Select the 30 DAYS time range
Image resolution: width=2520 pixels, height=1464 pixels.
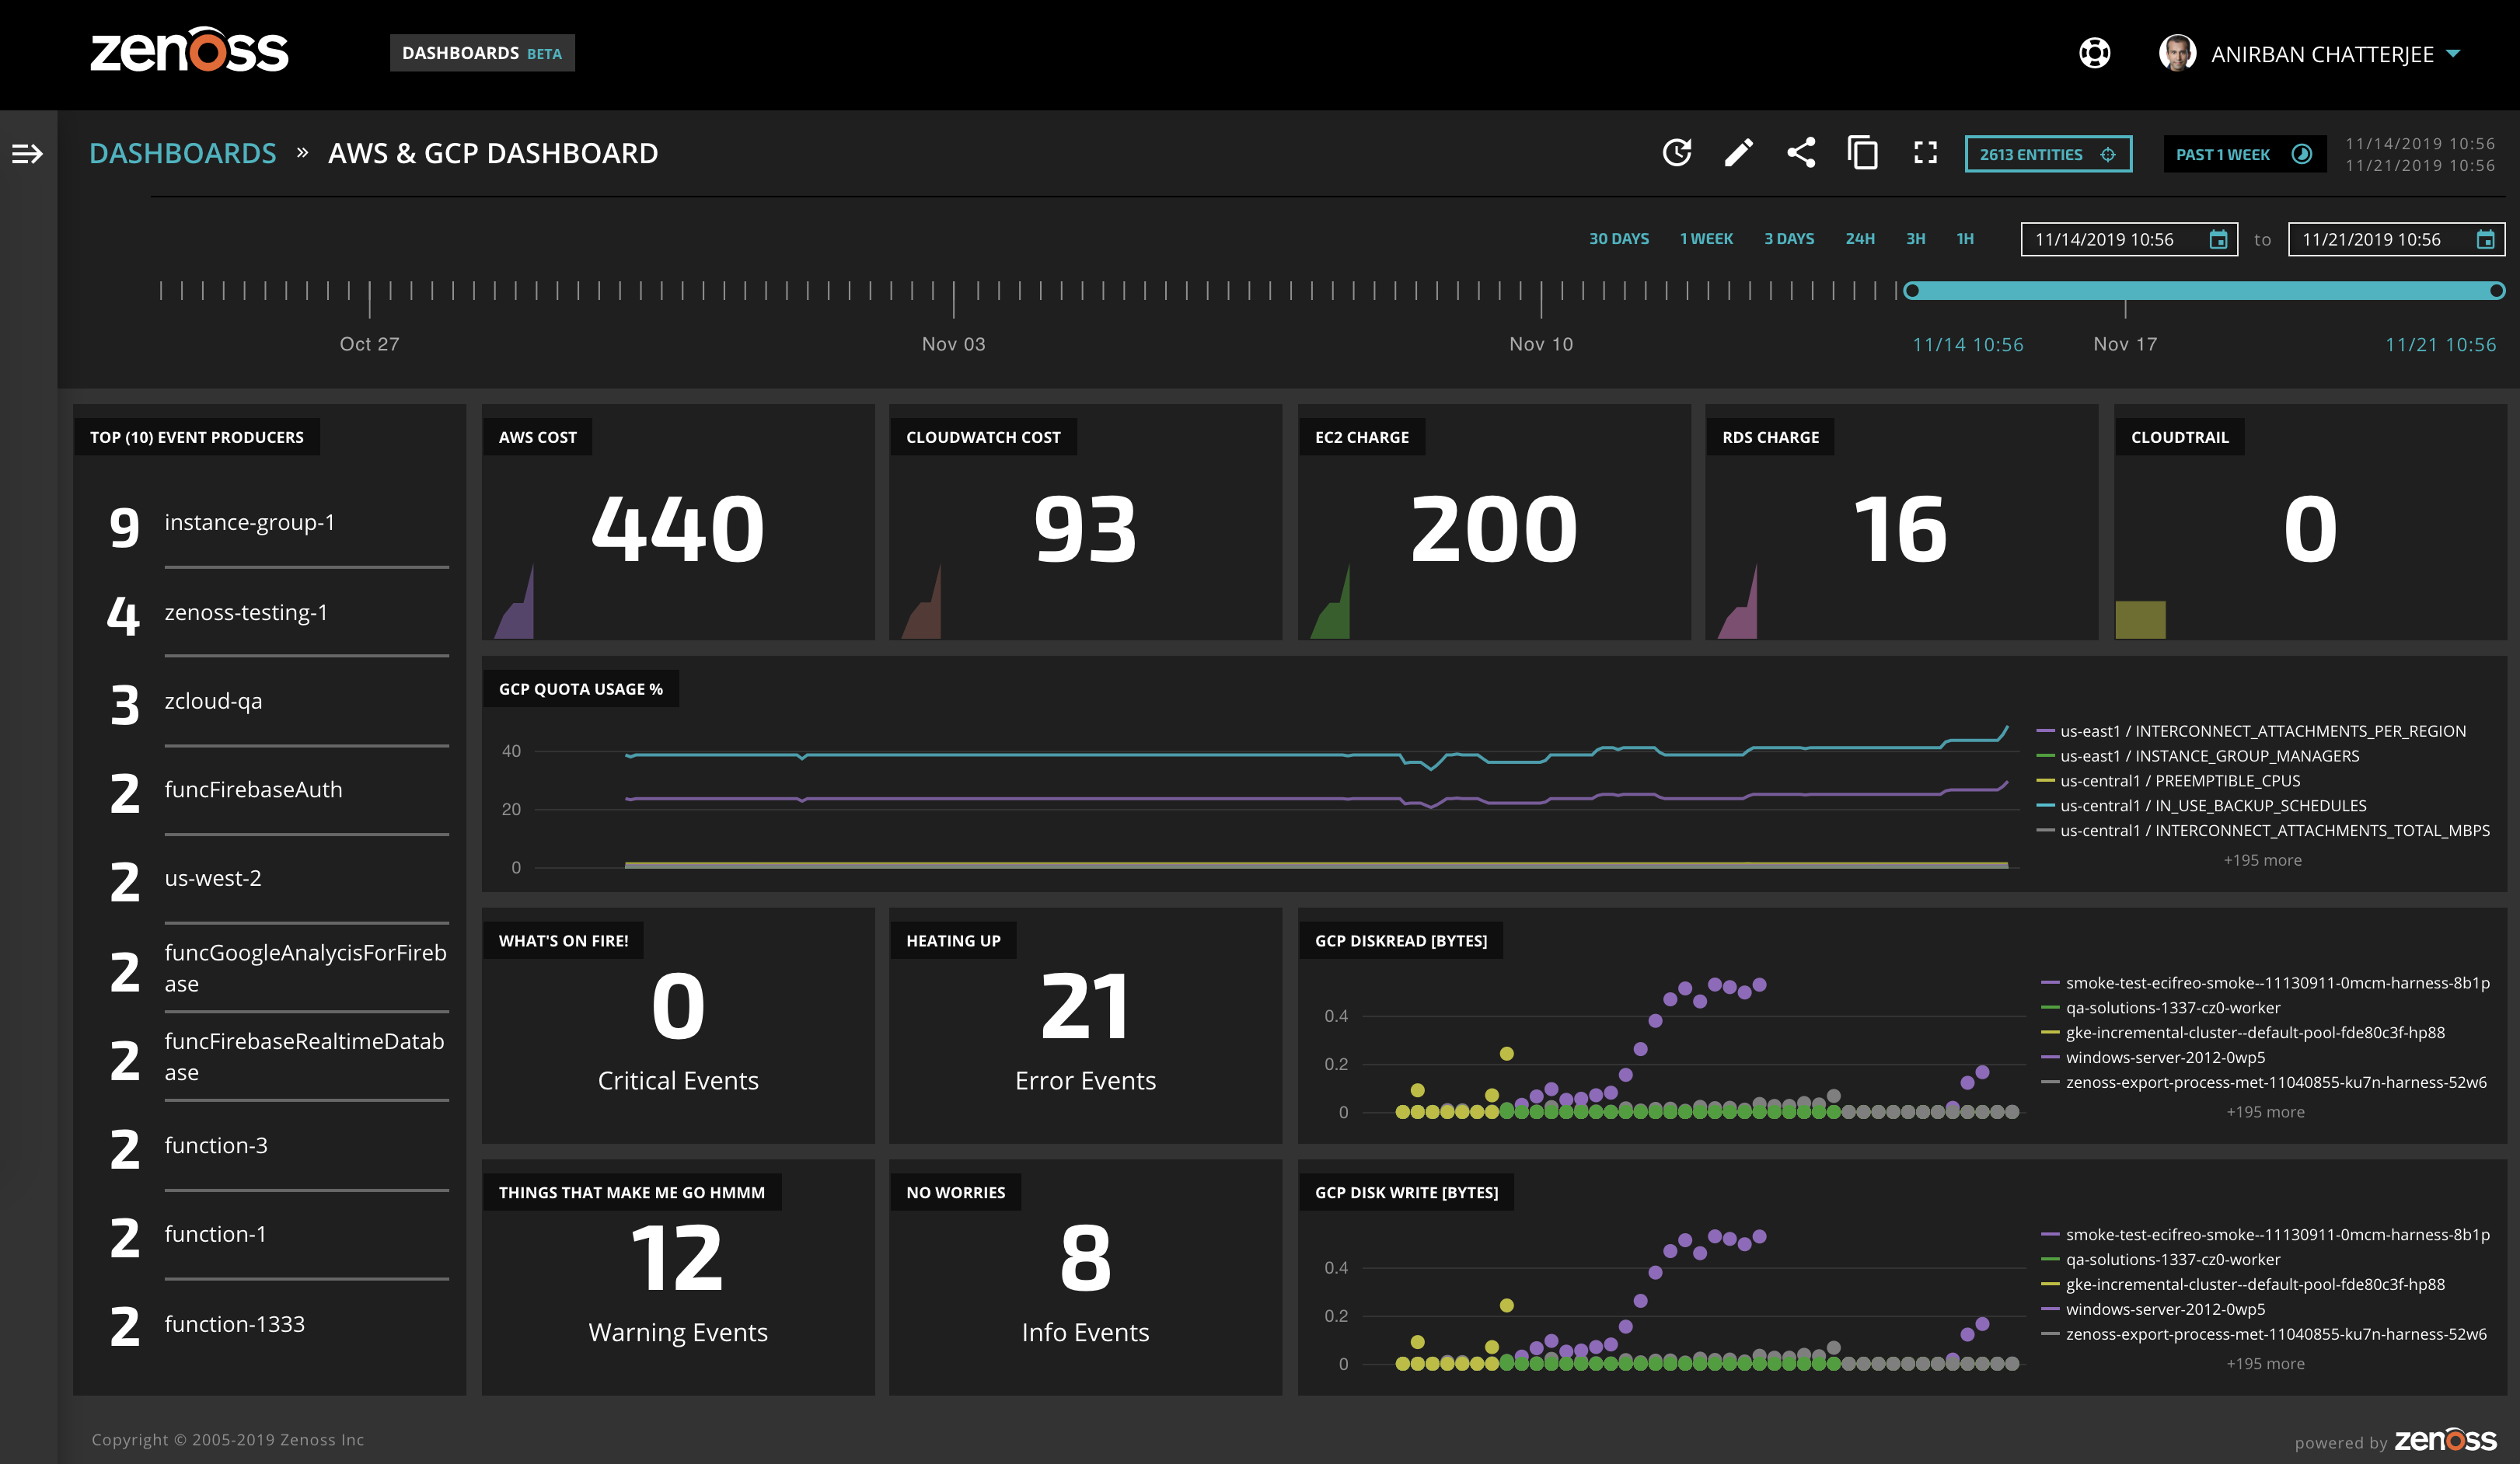point(1618,239)
